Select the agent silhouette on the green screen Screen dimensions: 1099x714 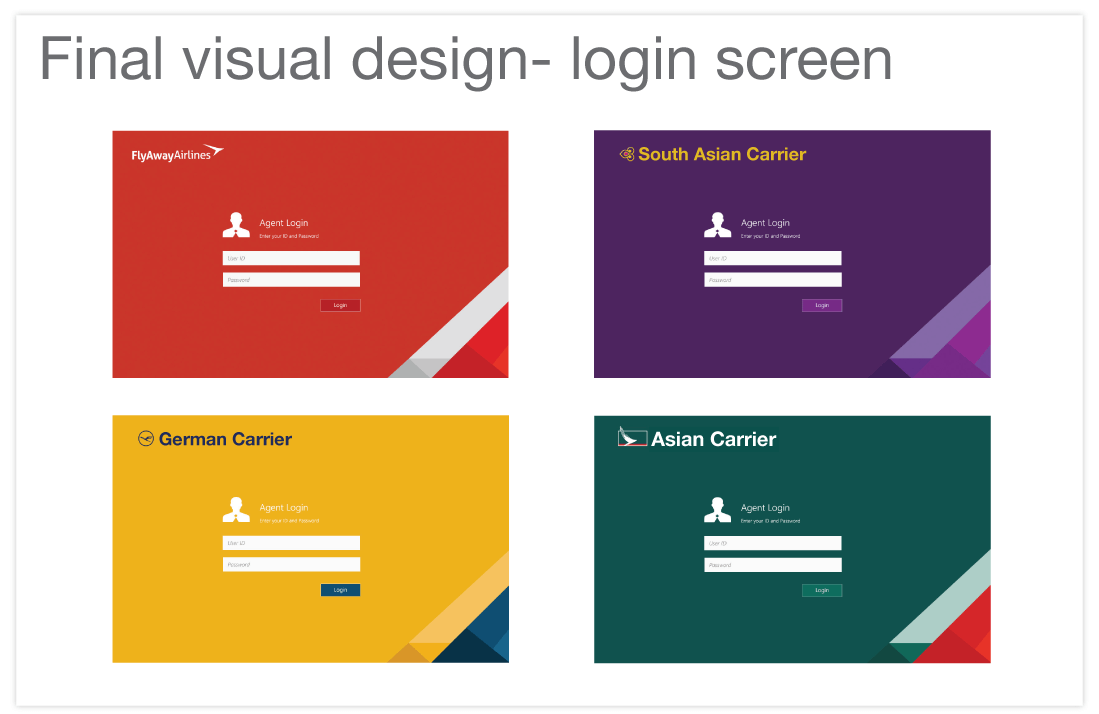[717, 507]
